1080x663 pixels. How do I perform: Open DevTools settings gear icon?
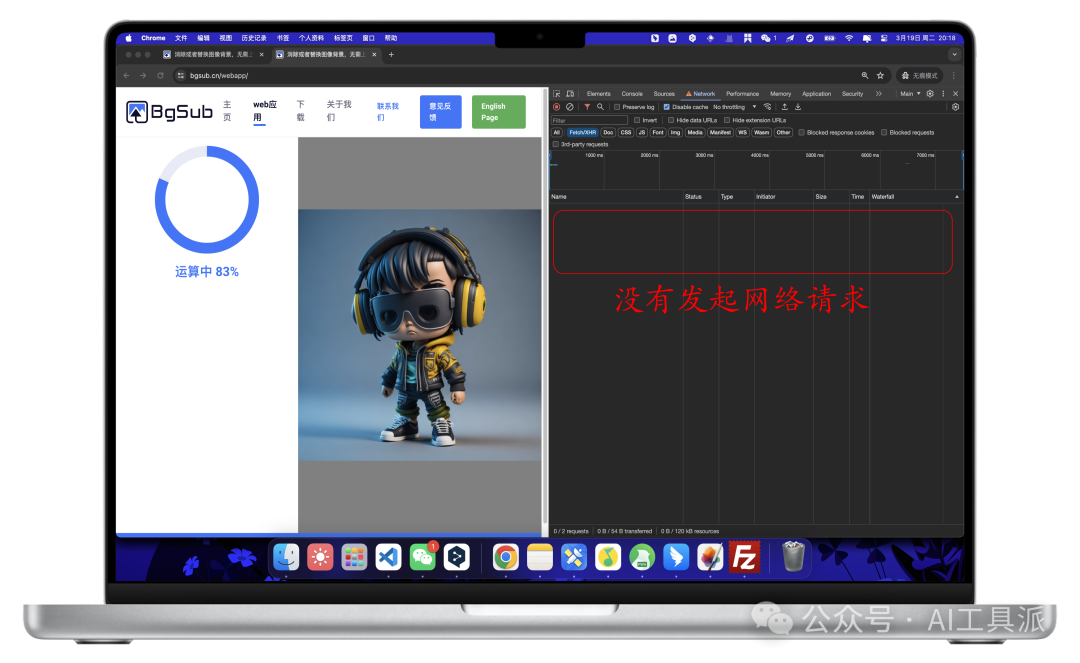[x=930, y=94]
